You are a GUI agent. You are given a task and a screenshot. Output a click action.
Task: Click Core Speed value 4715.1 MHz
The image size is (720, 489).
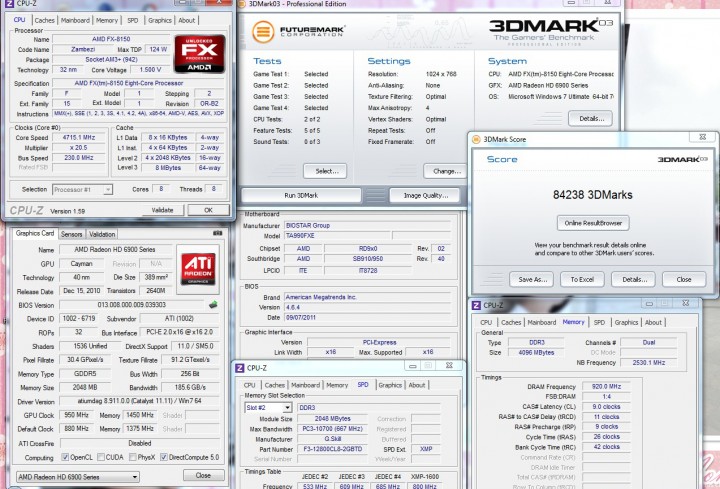click(79, 138)
